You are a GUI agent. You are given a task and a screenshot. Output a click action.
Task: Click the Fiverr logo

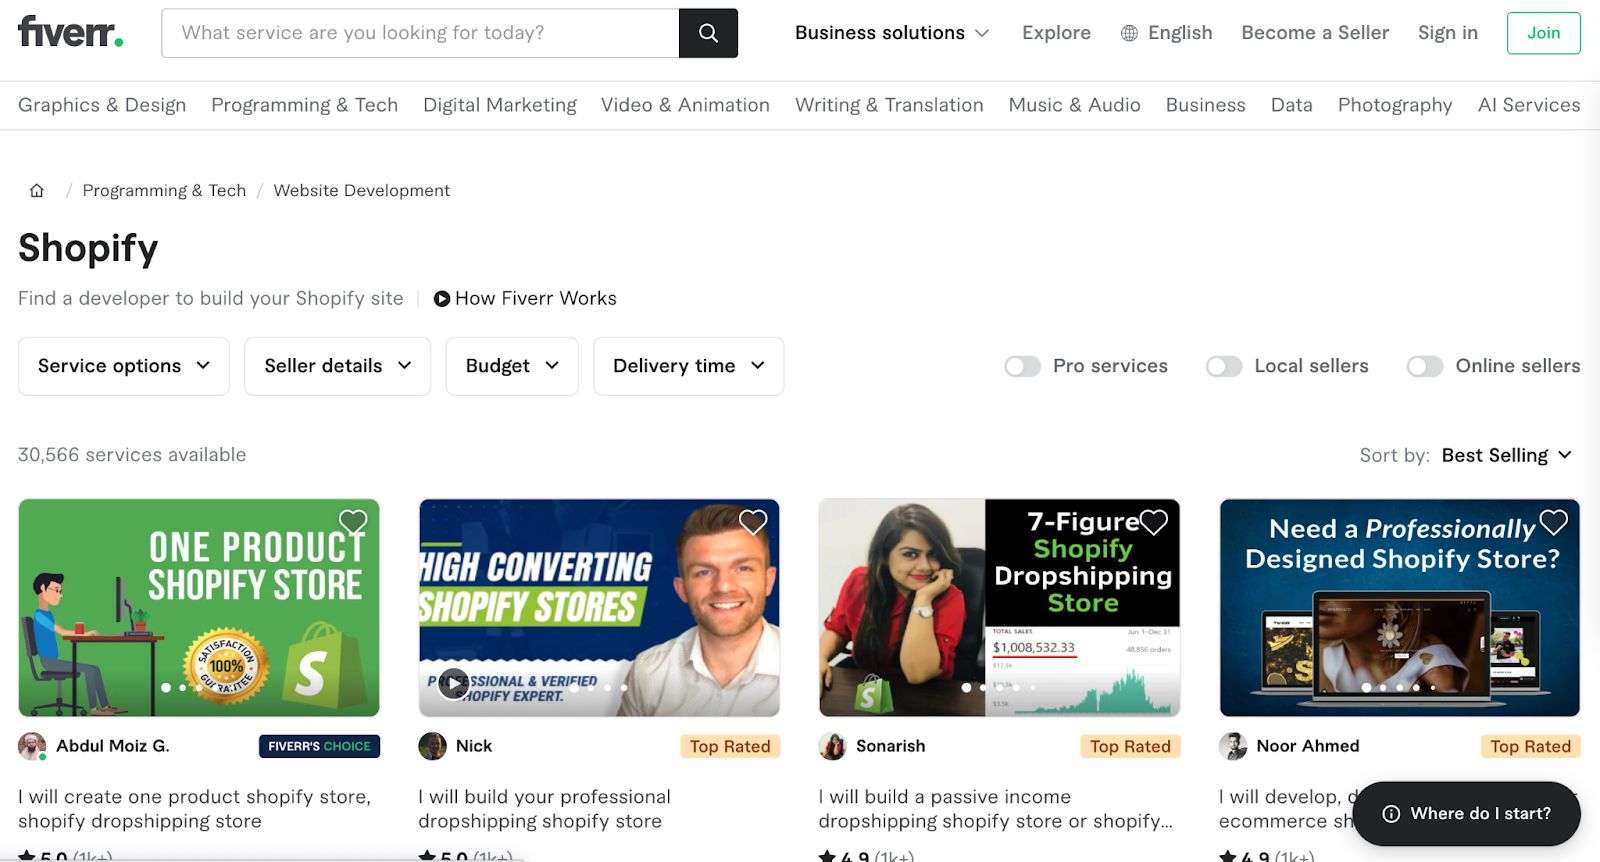[70, 32]
